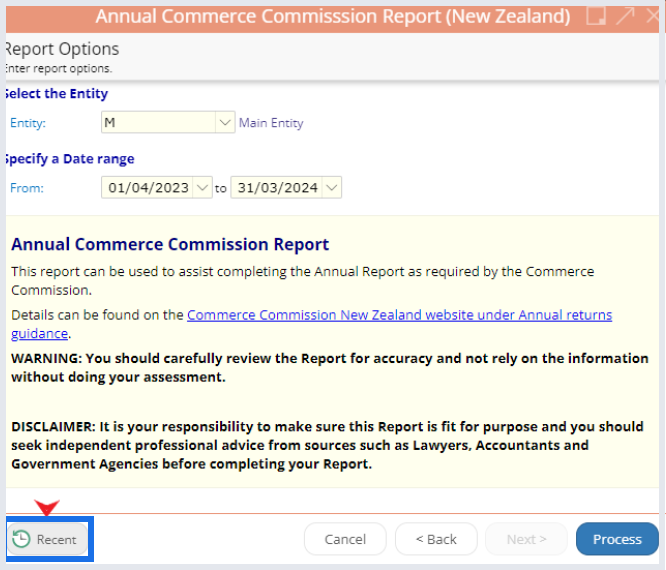Open the Recent reports list
Viewport: 666px width, 570px height.
click(x=48, y=539)
